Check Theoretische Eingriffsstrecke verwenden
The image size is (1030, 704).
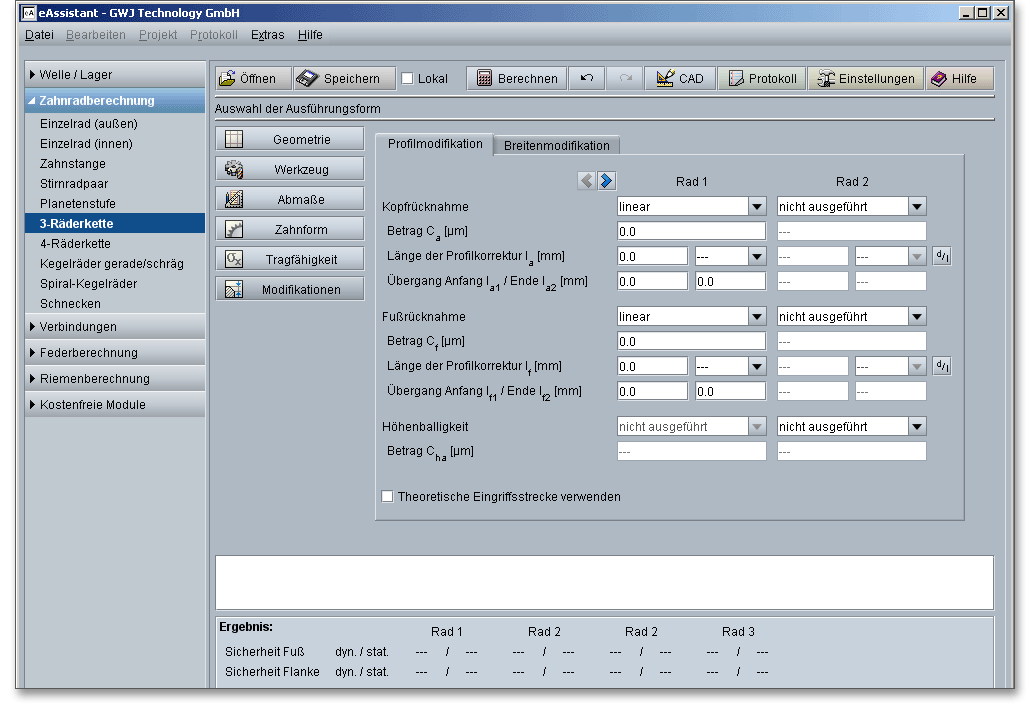[x=388, y=496]
